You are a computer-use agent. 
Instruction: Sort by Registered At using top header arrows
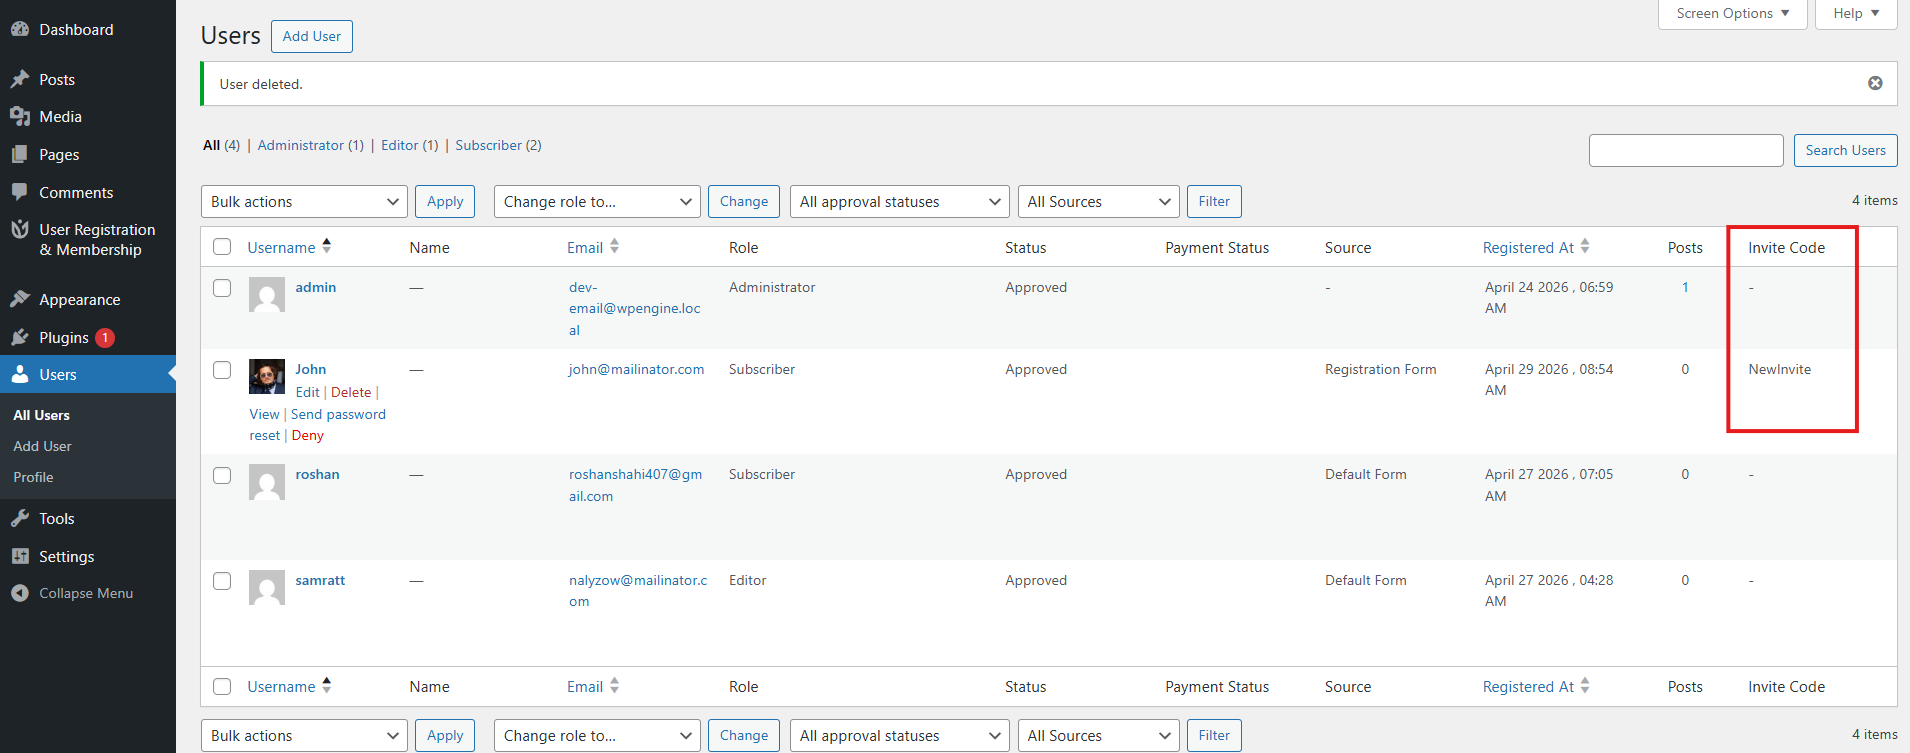click(1585, 246)
